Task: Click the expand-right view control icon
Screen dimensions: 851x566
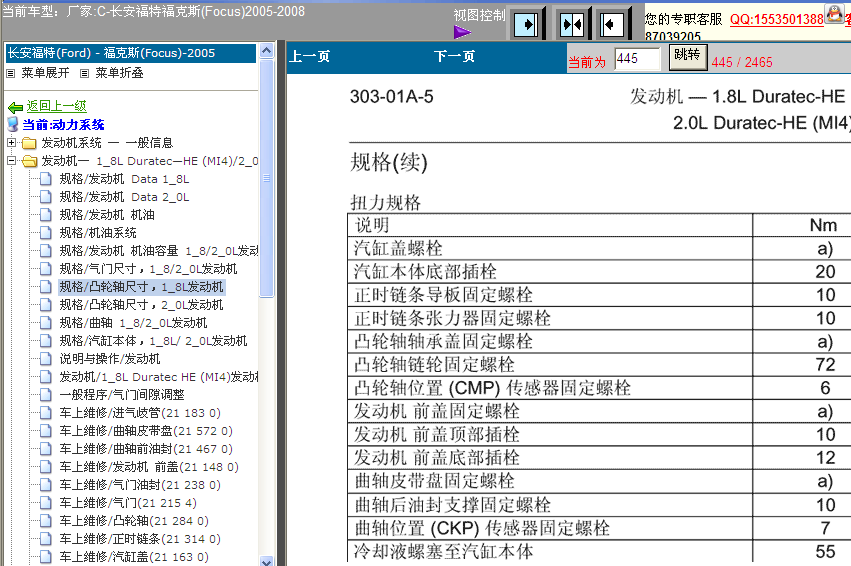Action: [x=526, y=24]
